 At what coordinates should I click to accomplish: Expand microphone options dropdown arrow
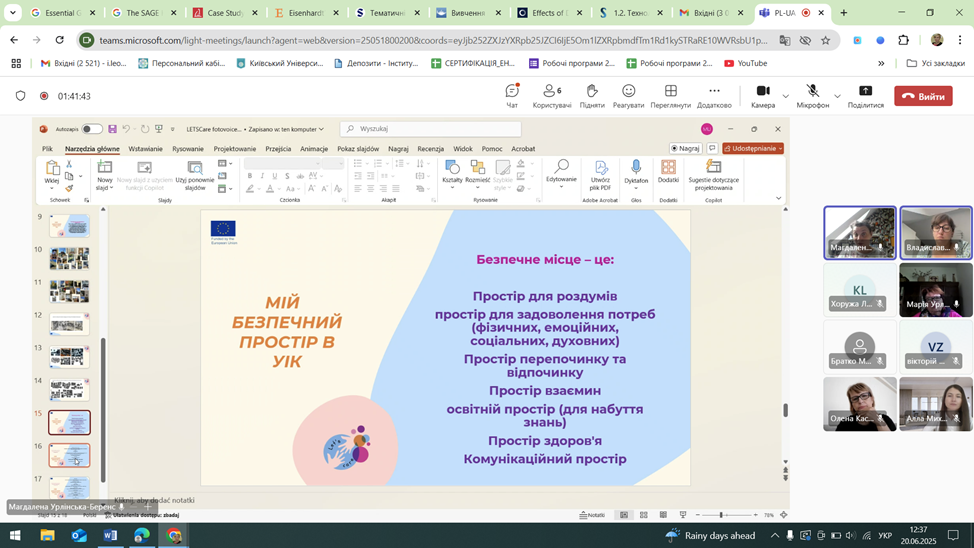(x=837, y=96)
